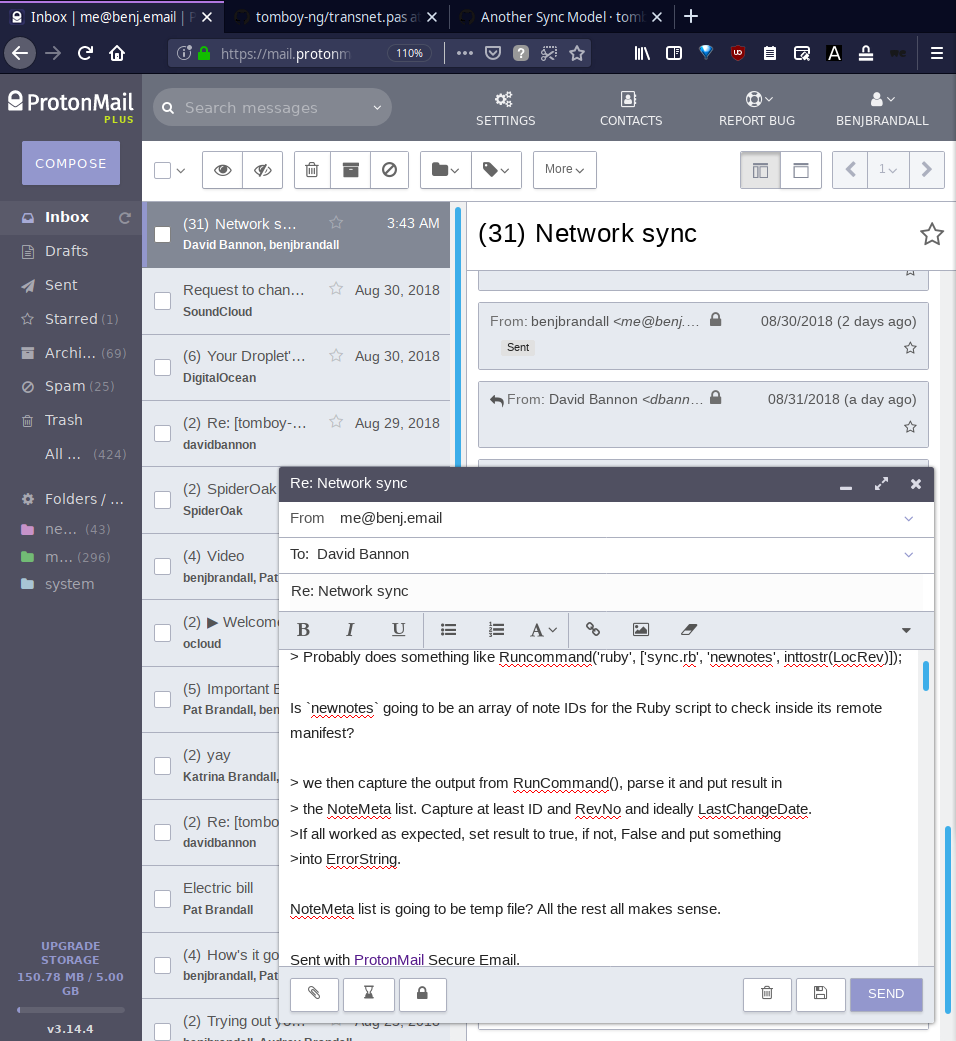Insert an image in composer
Viewport: 956px width, 1041px height.
point(641,629)
